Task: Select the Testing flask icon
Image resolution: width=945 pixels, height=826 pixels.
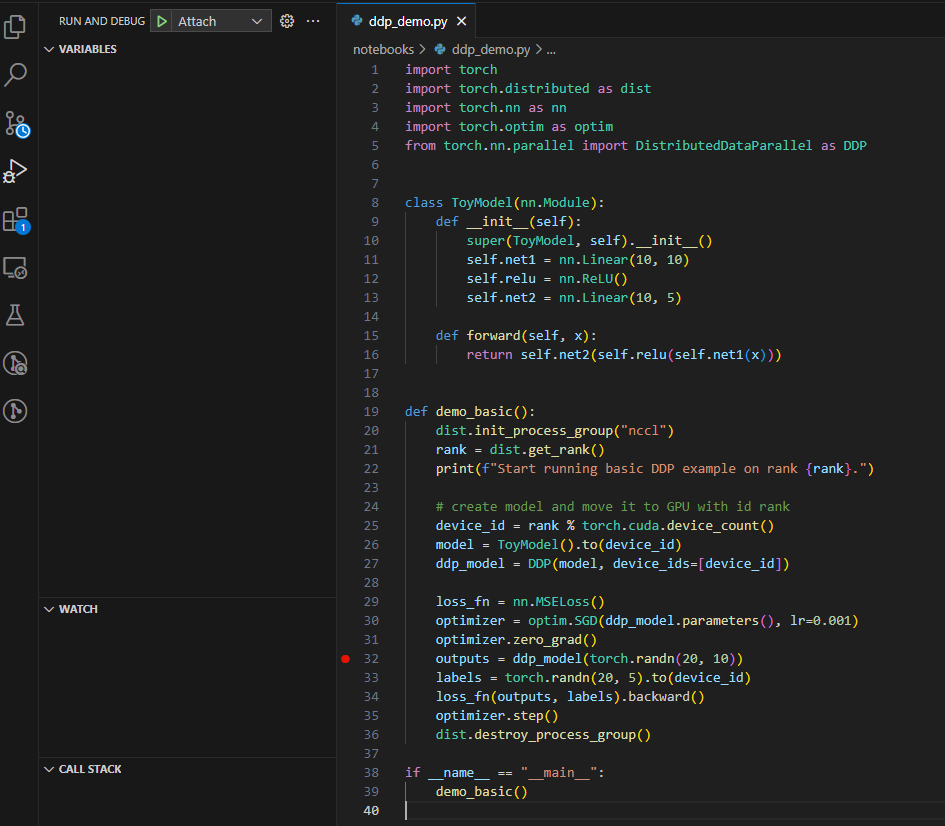Action: point(15,315)
